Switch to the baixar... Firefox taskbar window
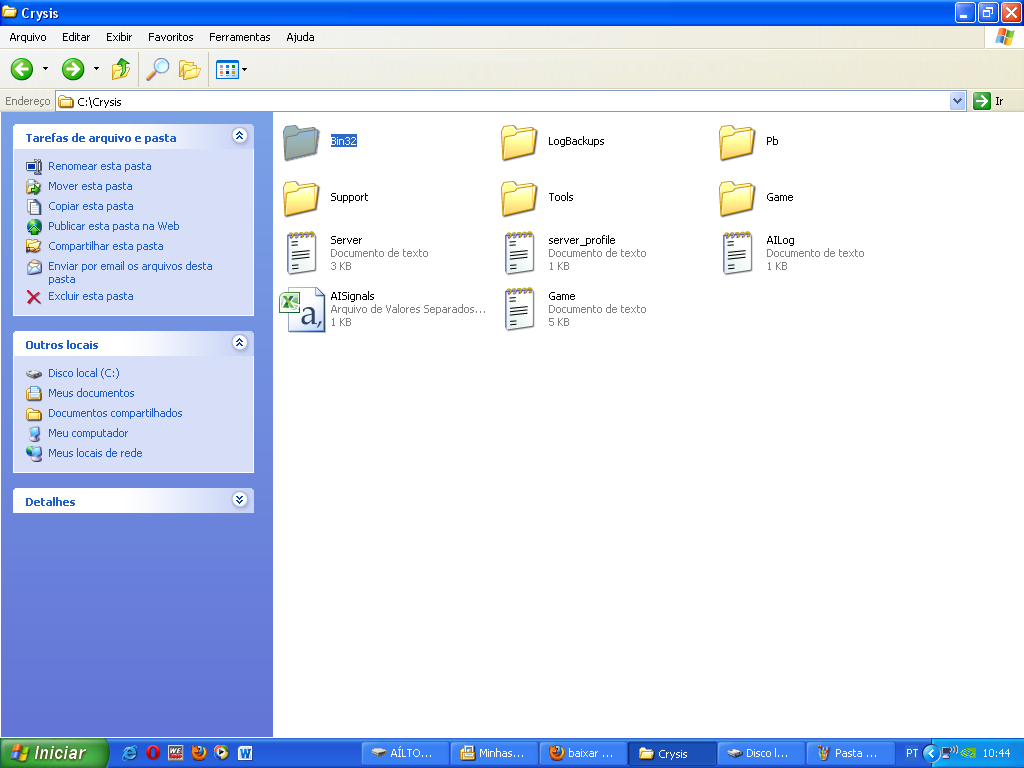The image size is (1024, 768). coord(584,753)
